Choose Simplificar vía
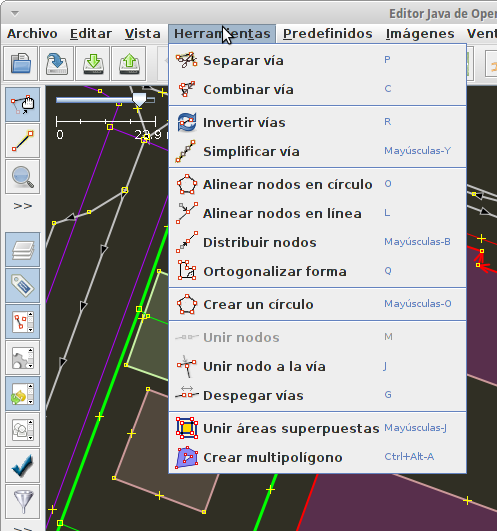 click(x=318, y=152)
